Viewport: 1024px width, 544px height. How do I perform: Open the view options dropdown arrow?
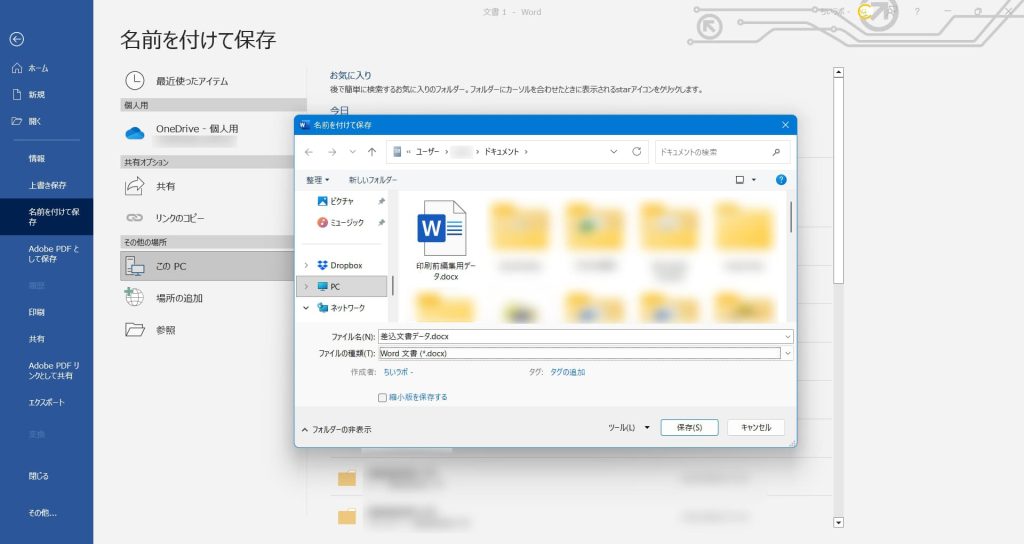(754, 180)
